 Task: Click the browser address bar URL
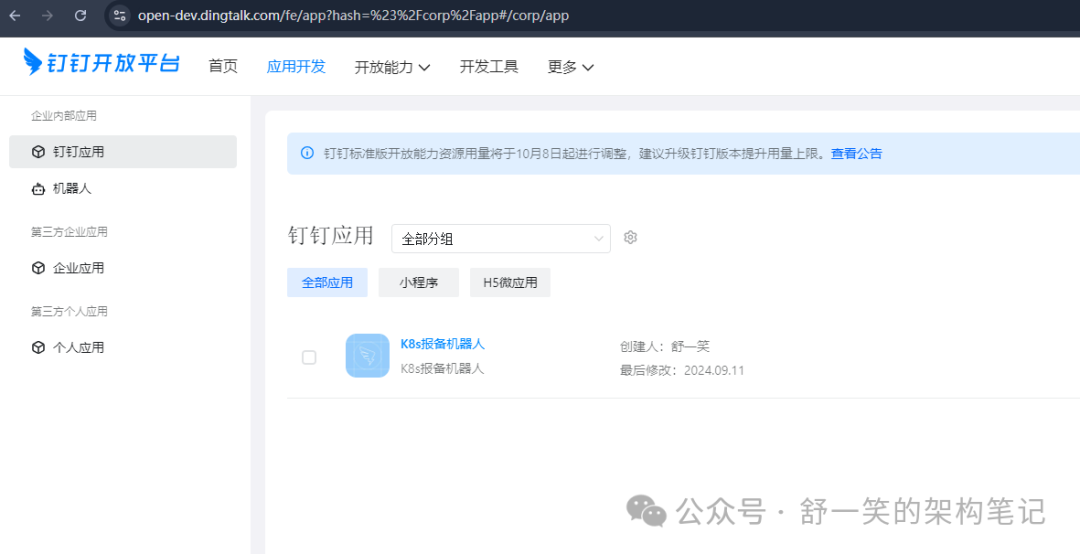353,15
